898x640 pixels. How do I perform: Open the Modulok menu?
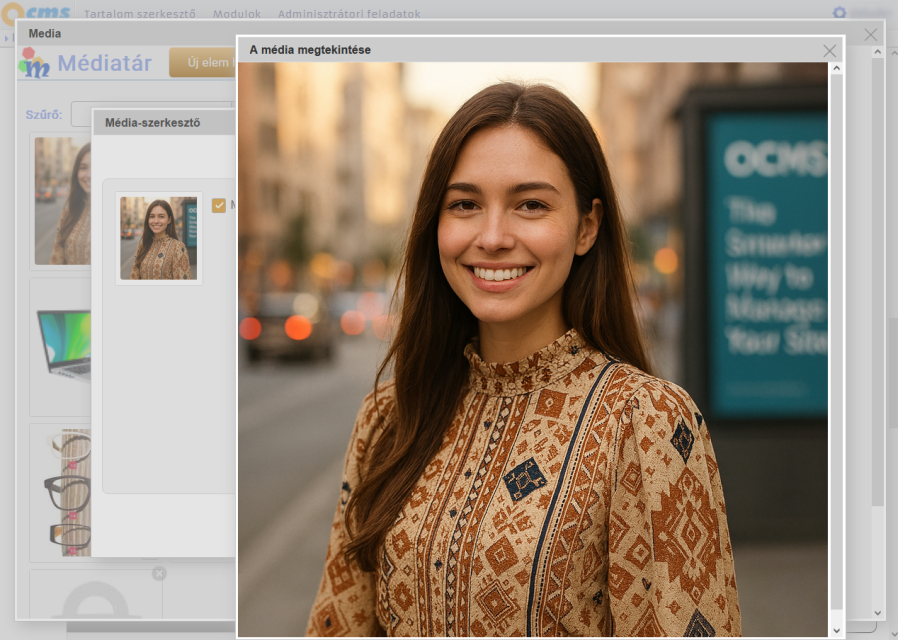236,14
